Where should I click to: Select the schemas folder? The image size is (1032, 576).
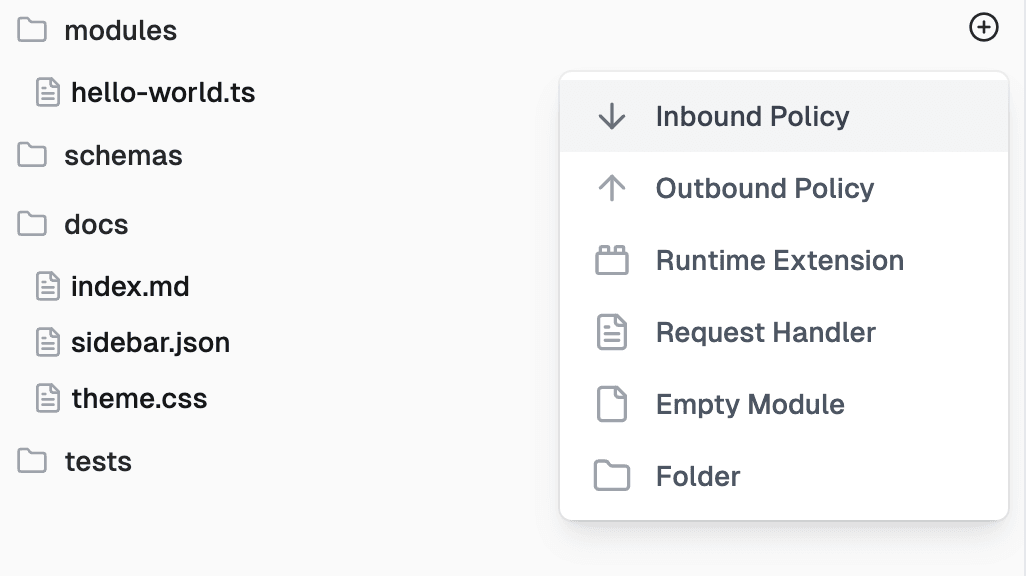point(124,155)
